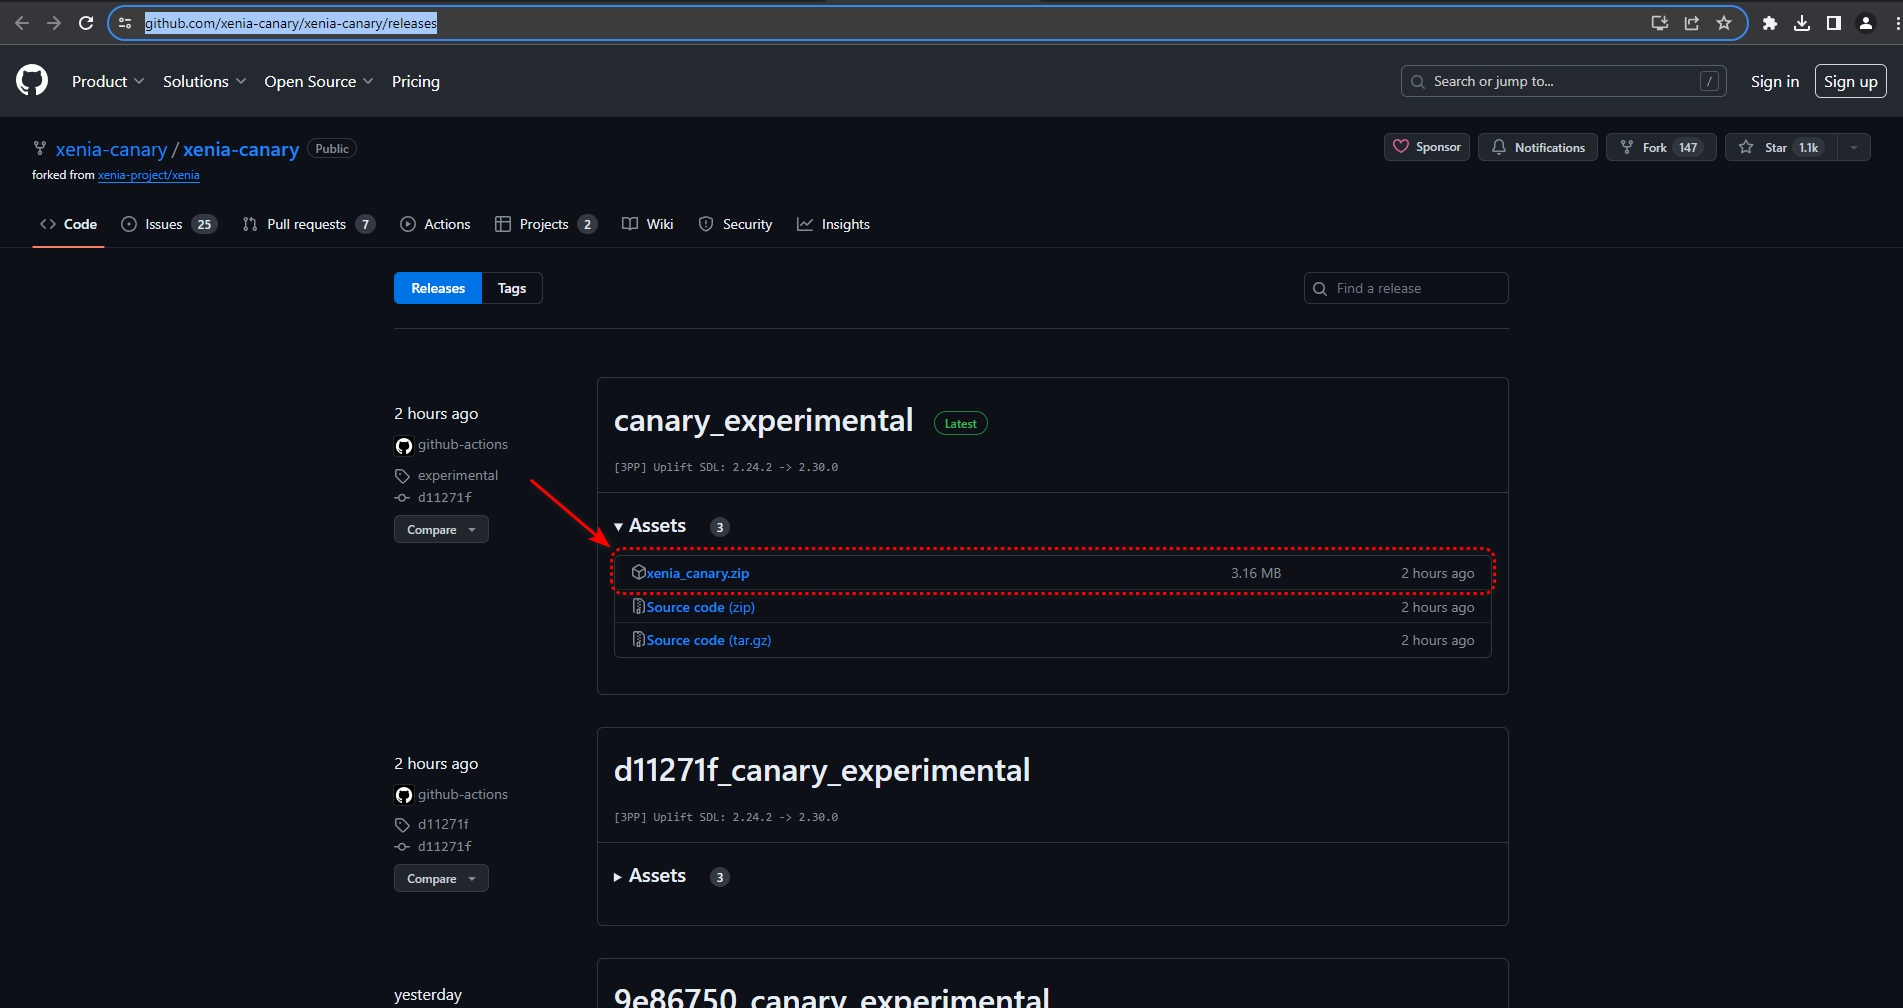Select the Releases toggle button

point(438,288)
